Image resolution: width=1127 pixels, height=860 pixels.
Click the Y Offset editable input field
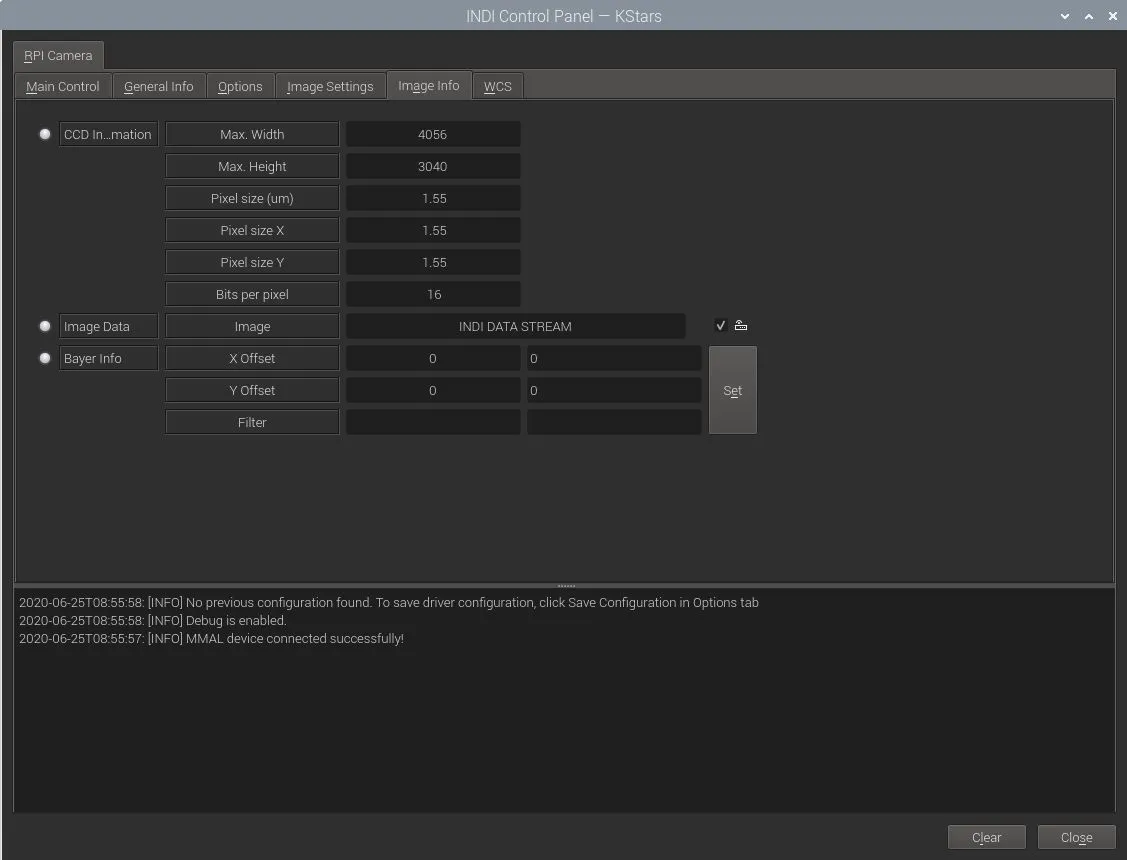tap(614, 390)
